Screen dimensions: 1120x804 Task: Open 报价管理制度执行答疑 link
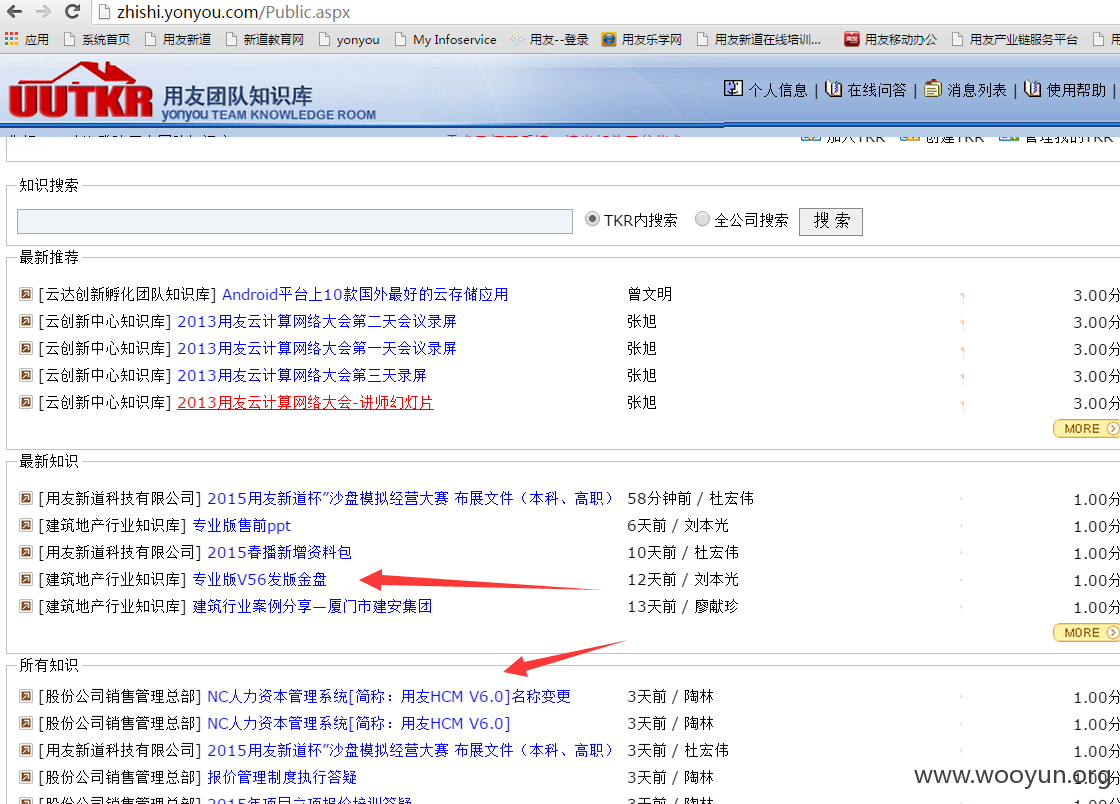tap(281, 778)
